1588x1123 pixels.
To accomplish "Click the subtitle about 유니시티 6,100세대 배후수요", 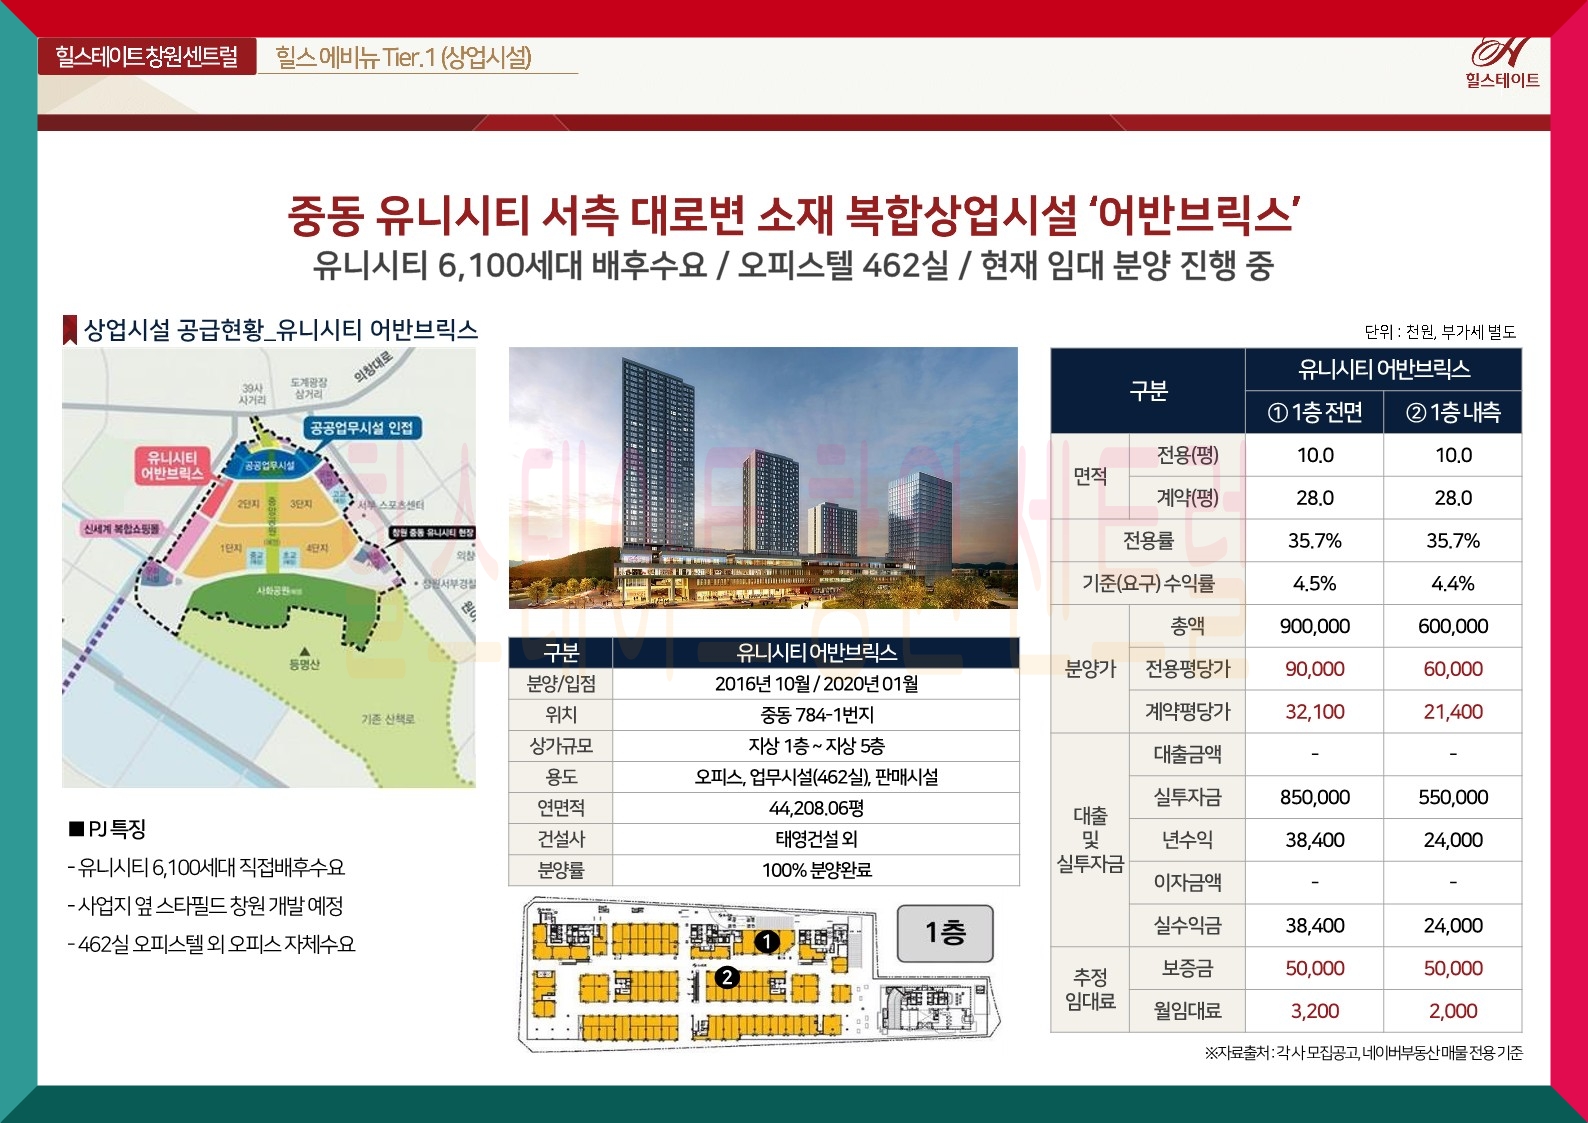I will [793, 266].
